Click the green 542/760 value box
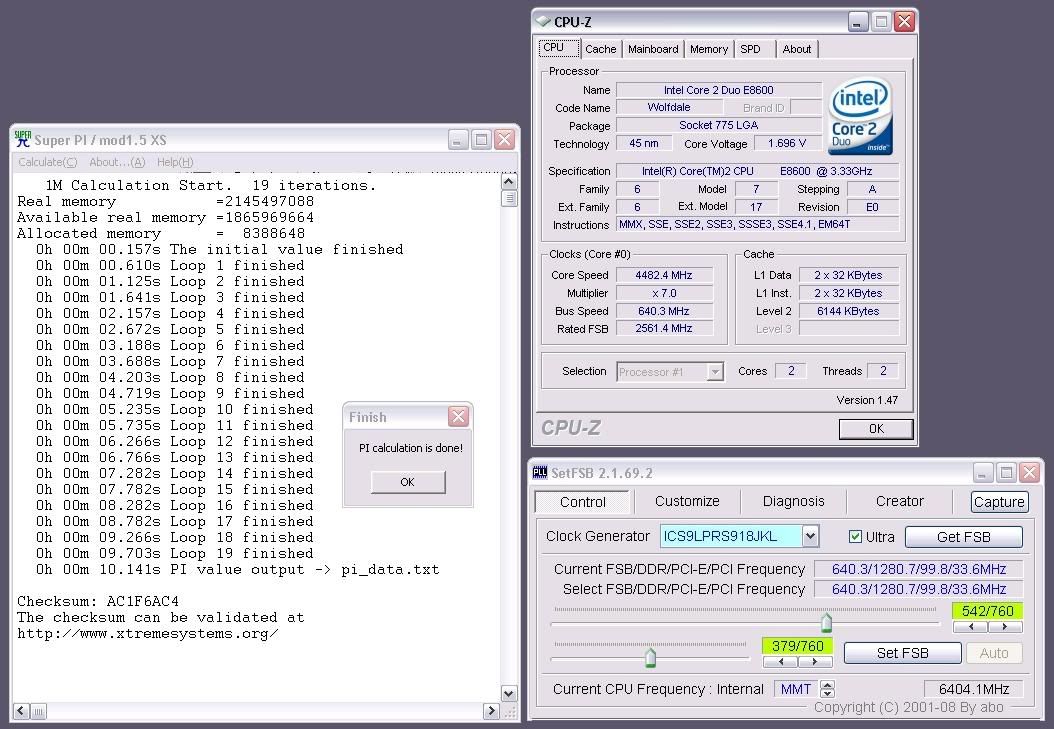 coord(987,611)
